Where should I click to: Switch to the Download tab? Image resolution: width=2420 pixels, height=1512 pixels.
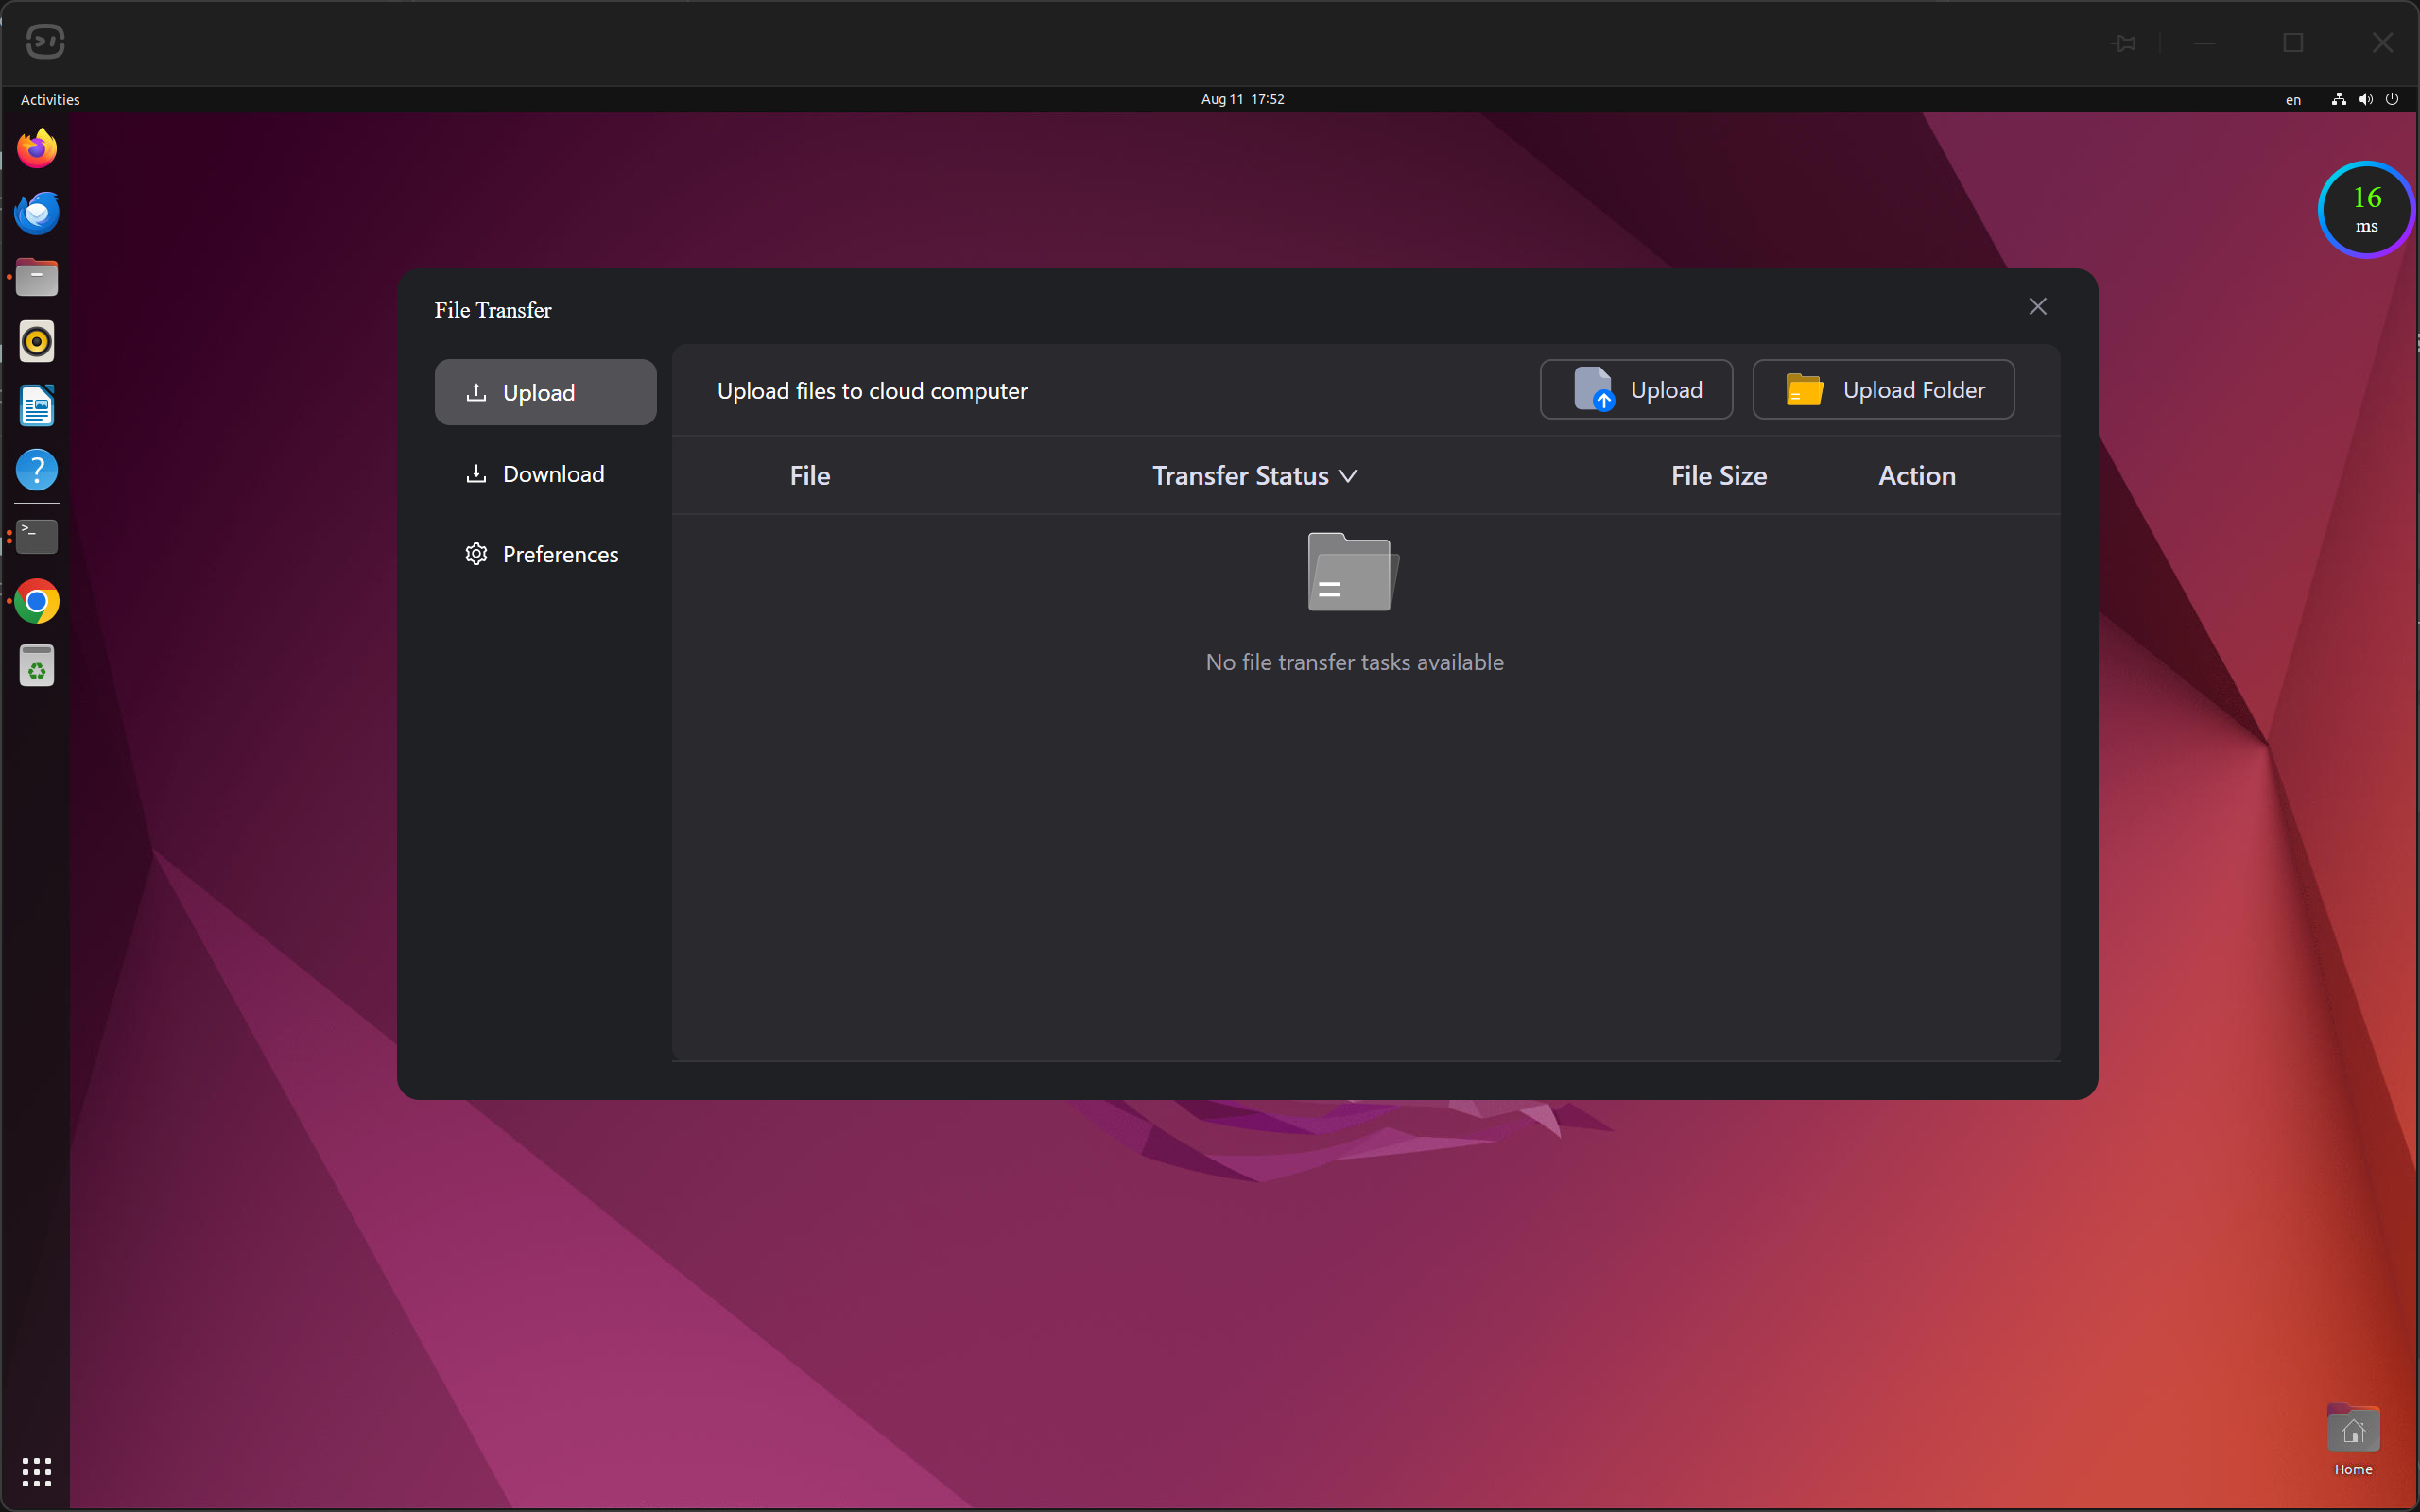545,474
